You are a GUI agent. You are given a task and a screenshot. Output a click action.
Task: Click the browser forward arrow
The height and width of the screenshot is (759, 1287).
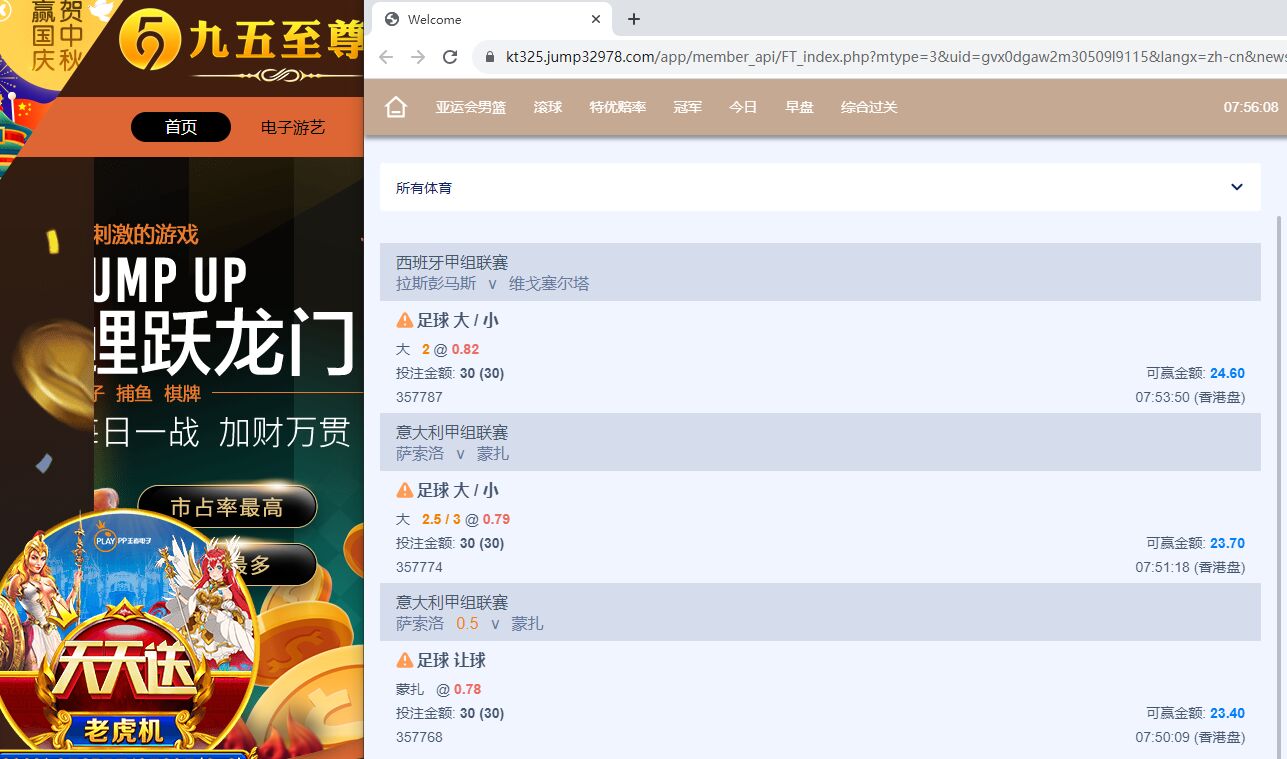coord(418,57)
